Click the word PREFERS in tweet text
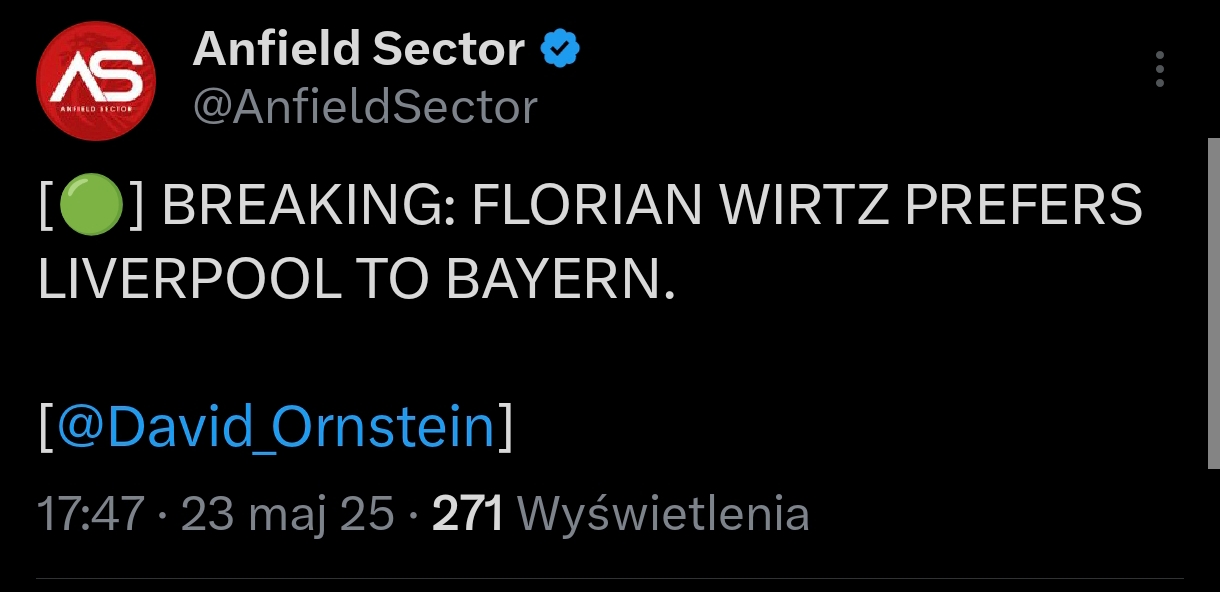Image resolution: width=1220 pixels, height=592 pixels. tap(1024, 206)
